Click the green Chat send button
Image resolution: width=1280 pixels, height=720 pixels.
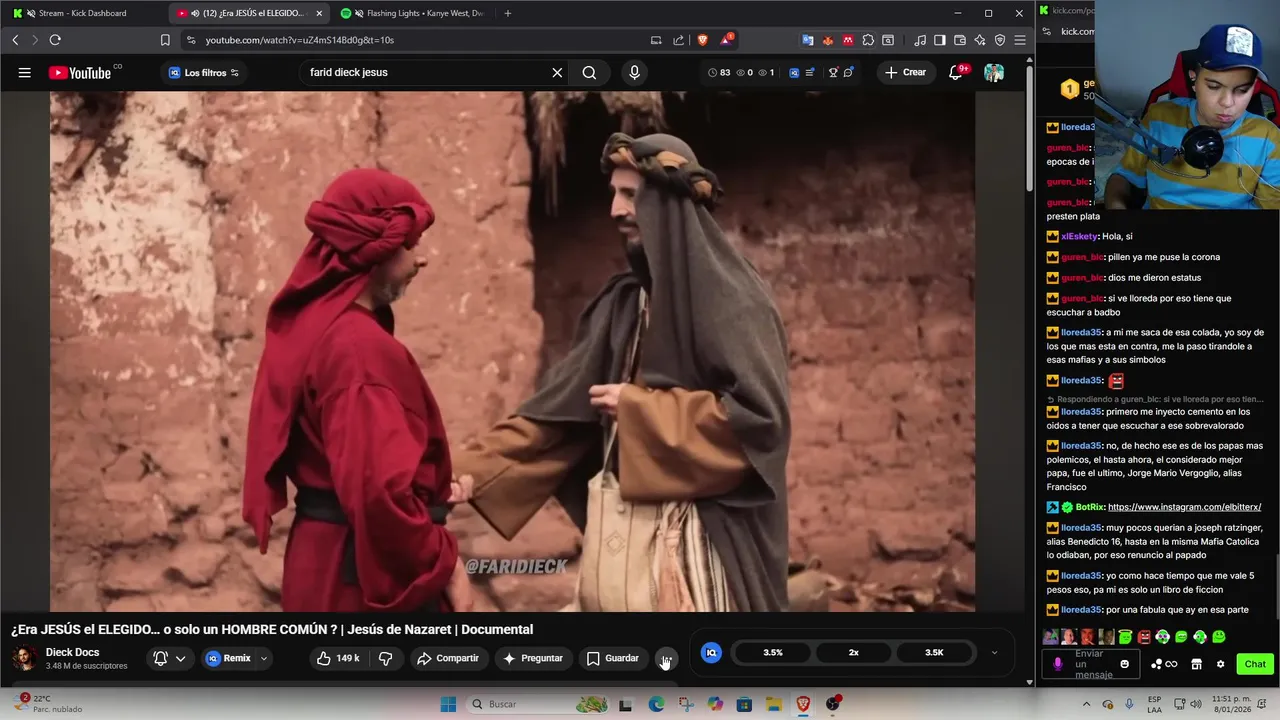pos(1255,664)
